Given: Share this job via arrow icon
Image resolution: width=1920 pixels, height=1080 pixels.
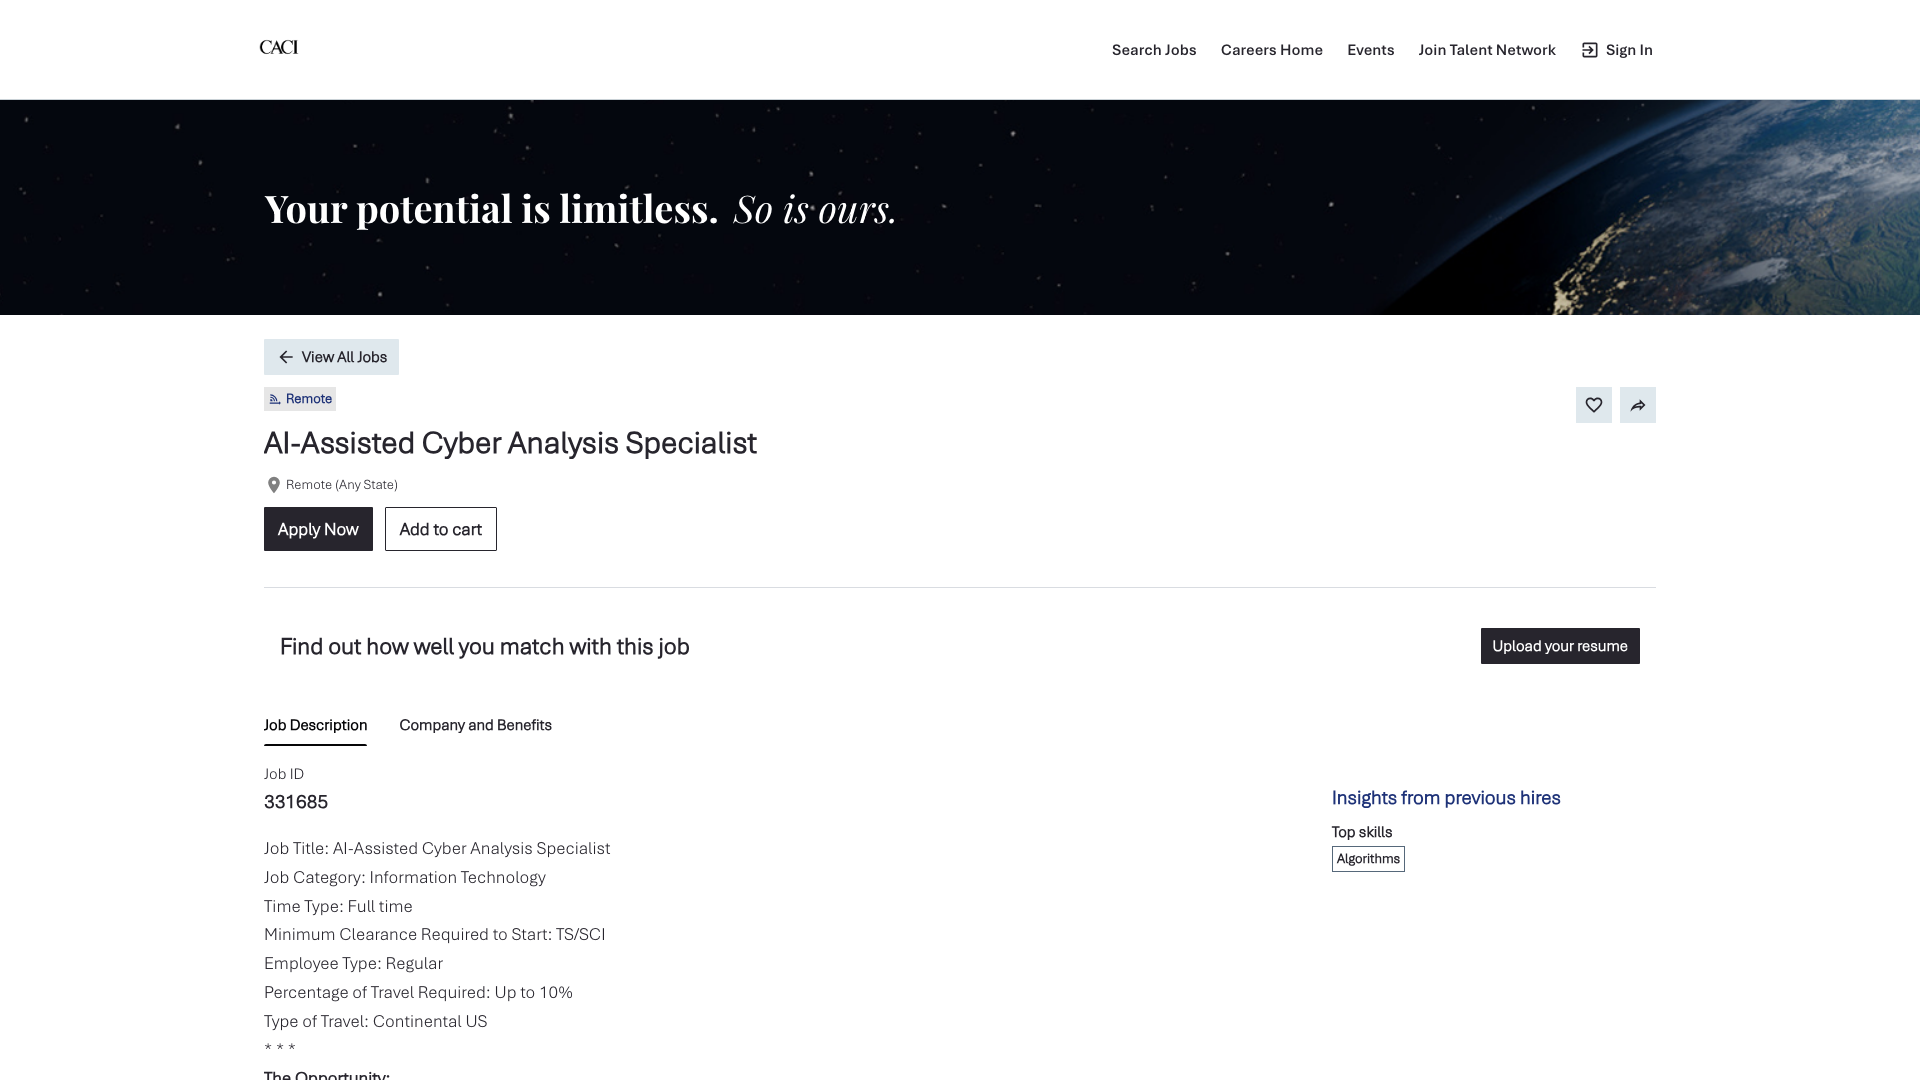Looking at the screenshot, I should click(x=1638, y=405).
